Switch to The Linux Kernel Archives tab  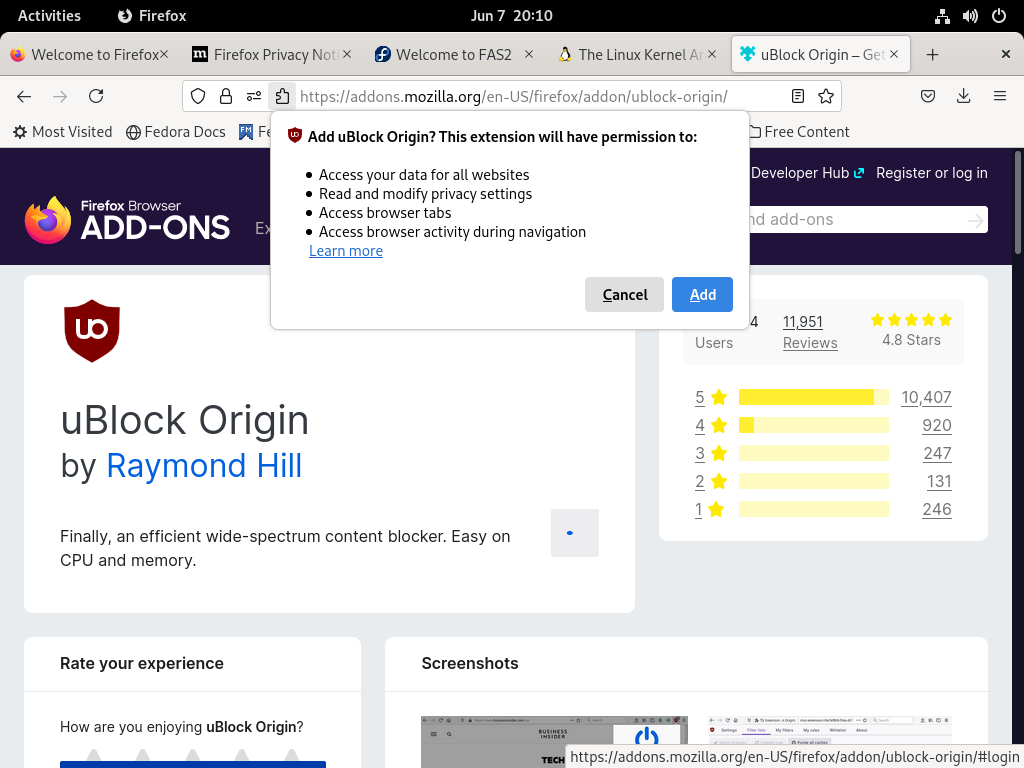[x=637, y=55]
